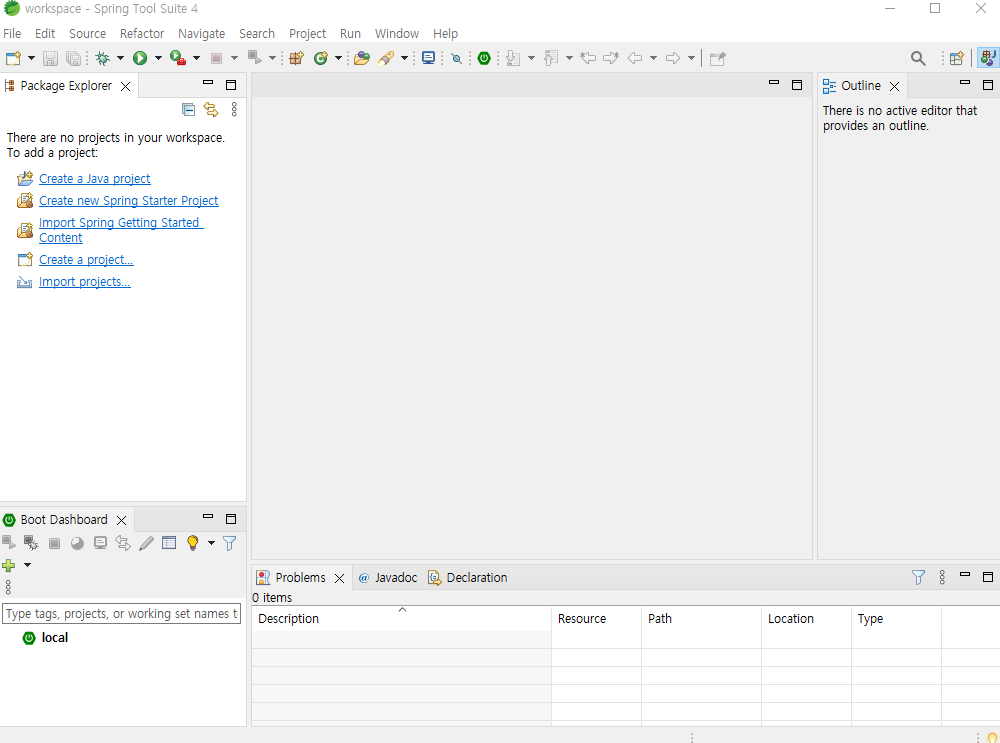This screenshot has width=1000, height=743.
Task: Click the Problems view filter icon
Action: [x=918, y=577]
